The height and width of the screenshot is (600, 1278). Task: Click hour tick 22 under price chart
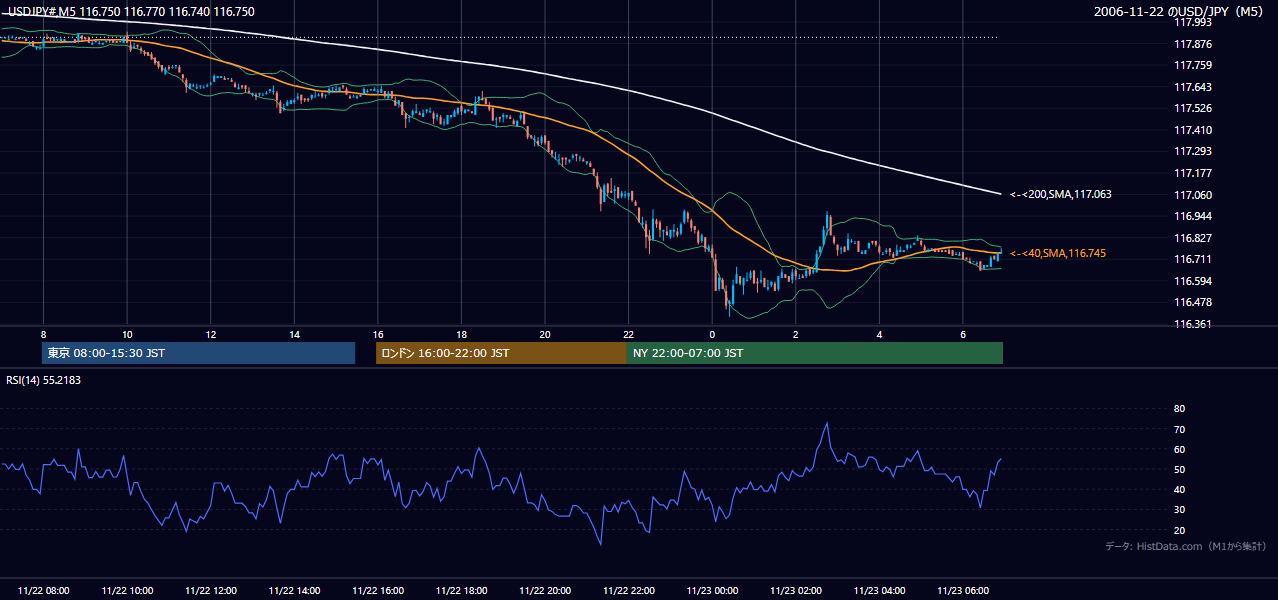coord(629,334)
